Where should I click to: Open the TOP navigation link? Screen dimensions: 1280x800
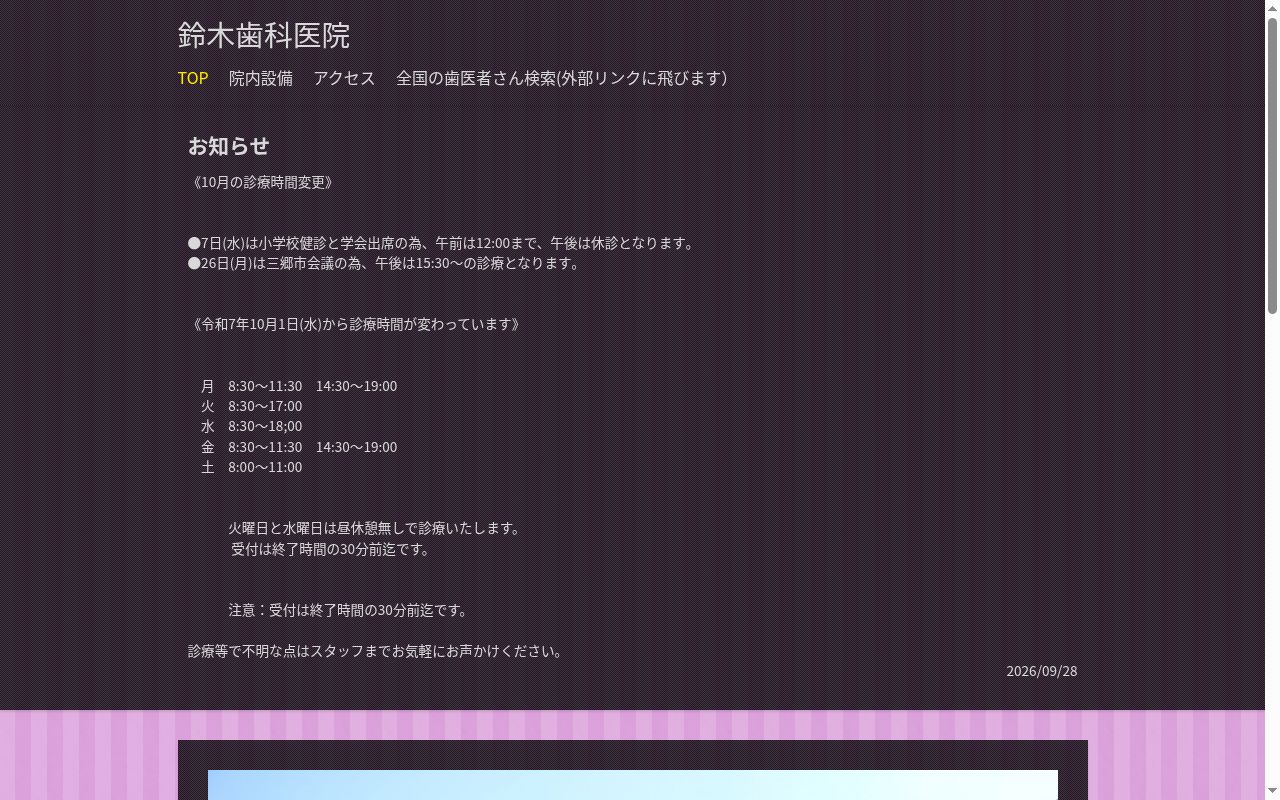[193, 78]
